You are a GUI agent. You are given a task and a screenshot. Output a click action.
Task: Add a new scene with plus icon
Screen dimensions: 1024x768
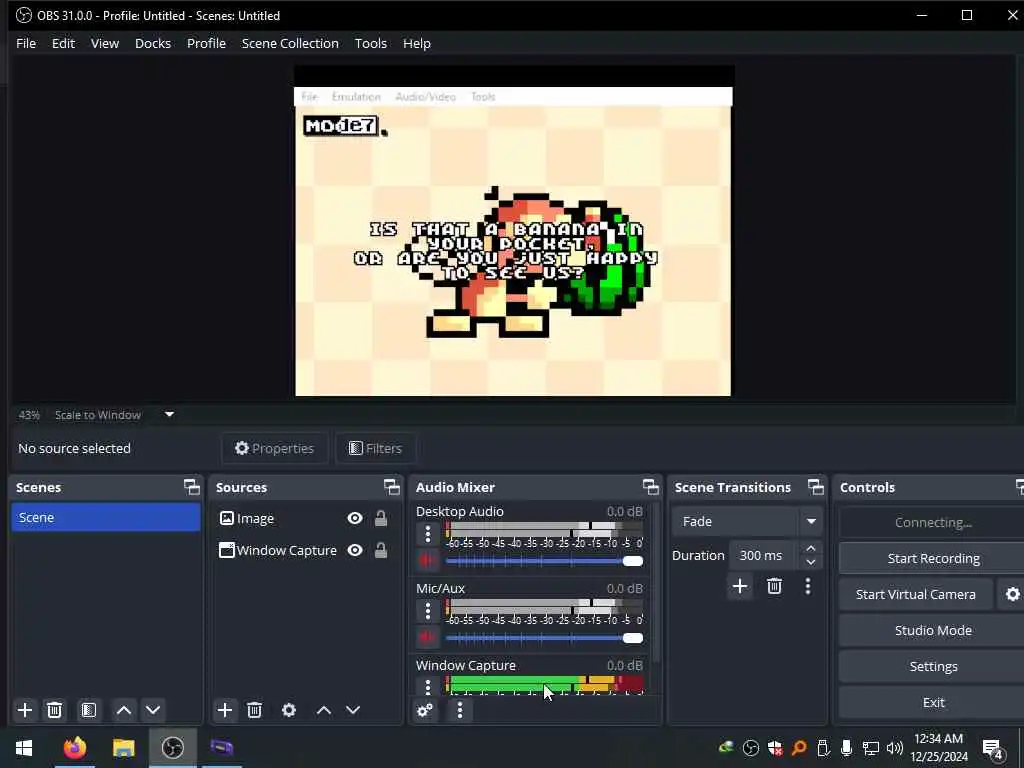point(25,710)
